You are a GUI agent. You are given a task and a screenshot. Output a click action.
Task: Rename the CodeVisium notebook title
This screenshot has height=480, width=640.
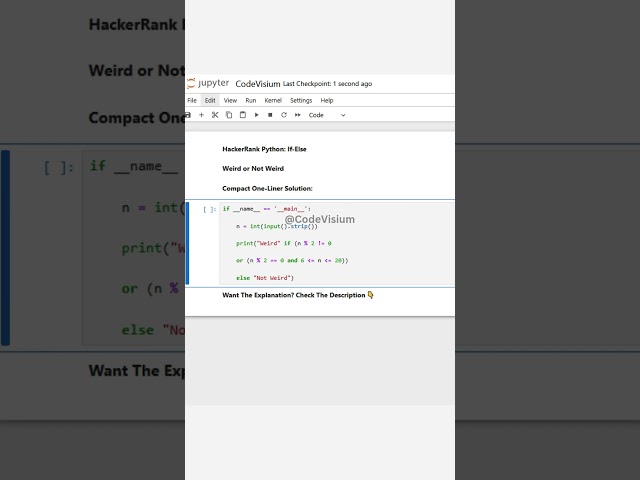(x=258, y=84)
